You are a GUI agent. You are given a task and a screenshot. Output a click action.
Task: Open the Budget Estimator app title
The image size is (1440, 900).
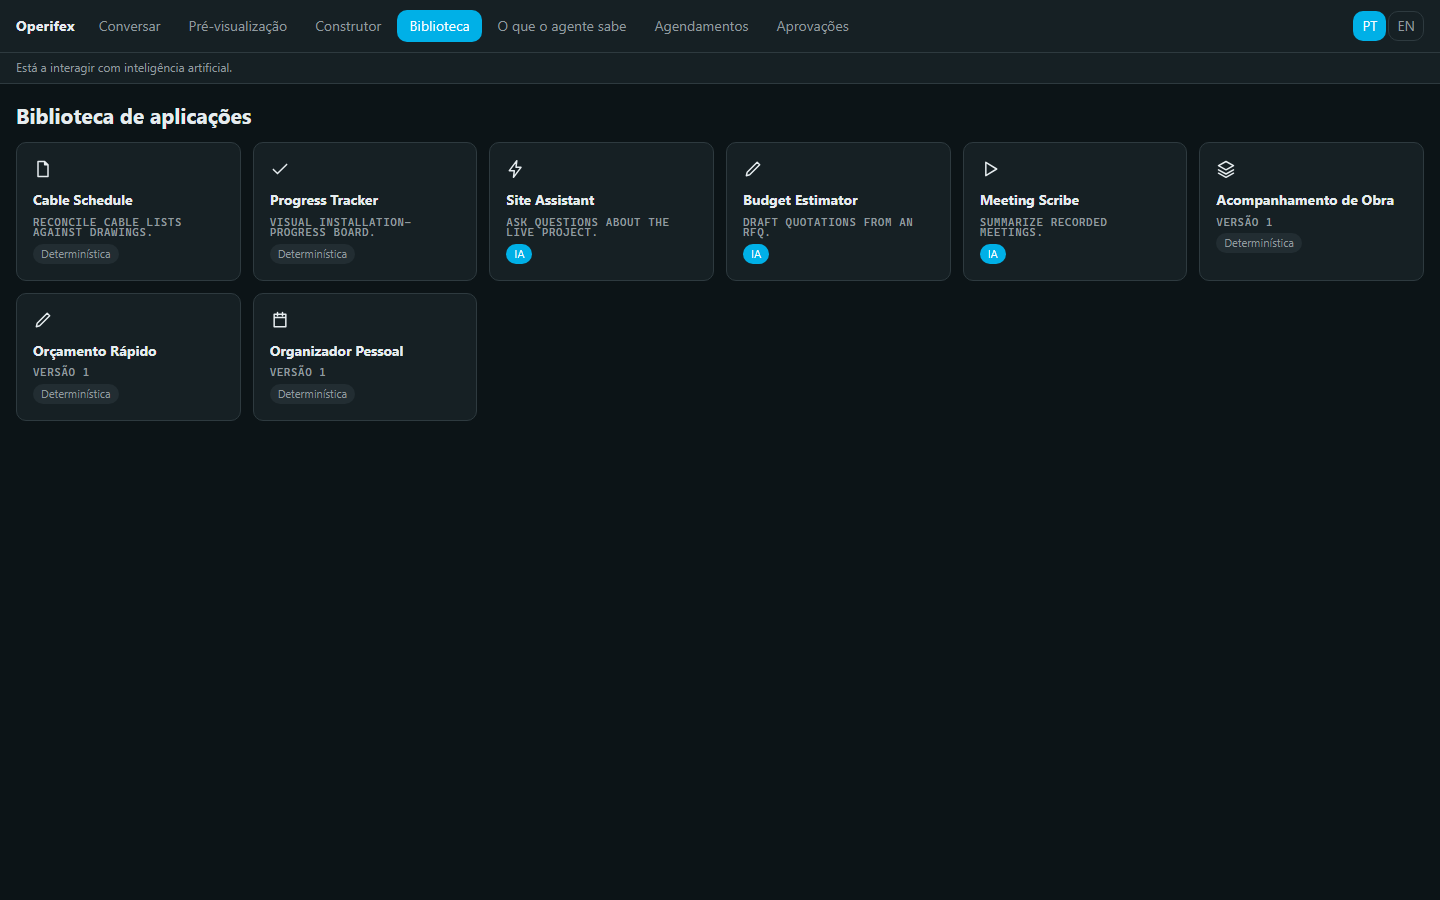(x=800, y=200)
